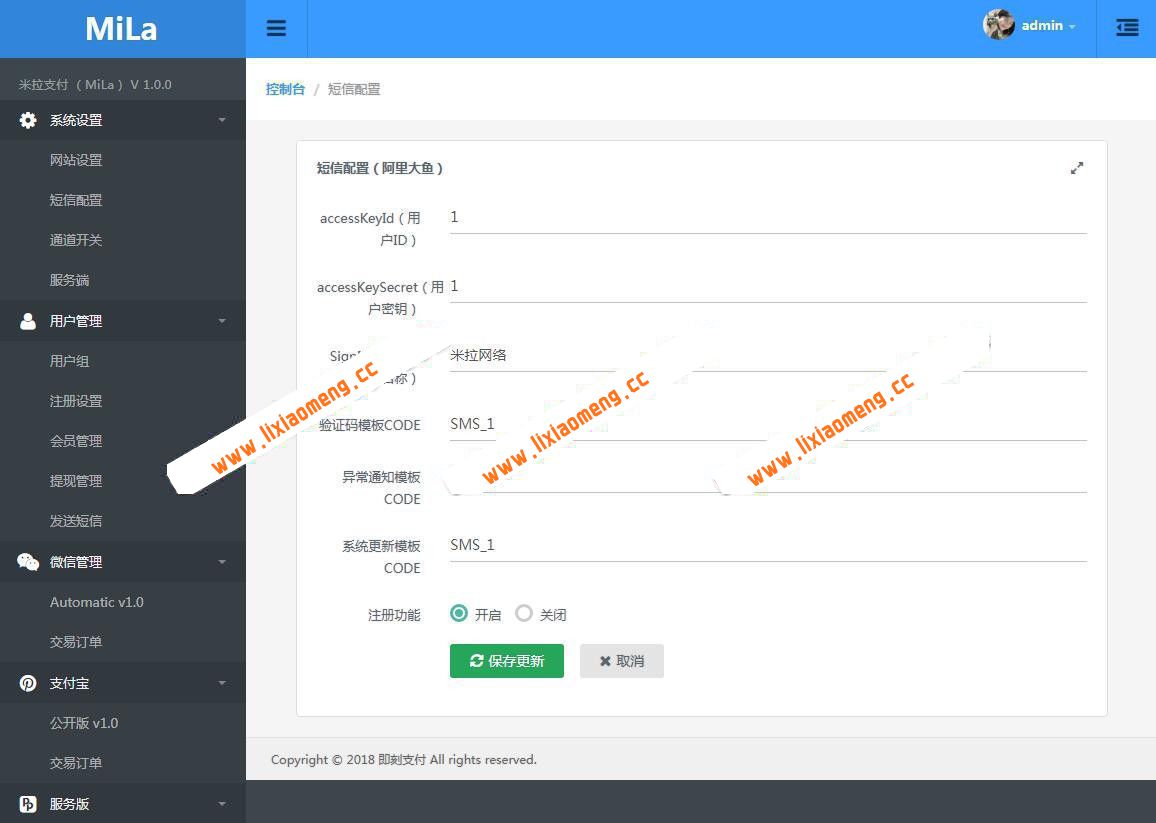Enable the 开启 option for 注册功能
1156x823 pixels.
(x=458, y=614)
